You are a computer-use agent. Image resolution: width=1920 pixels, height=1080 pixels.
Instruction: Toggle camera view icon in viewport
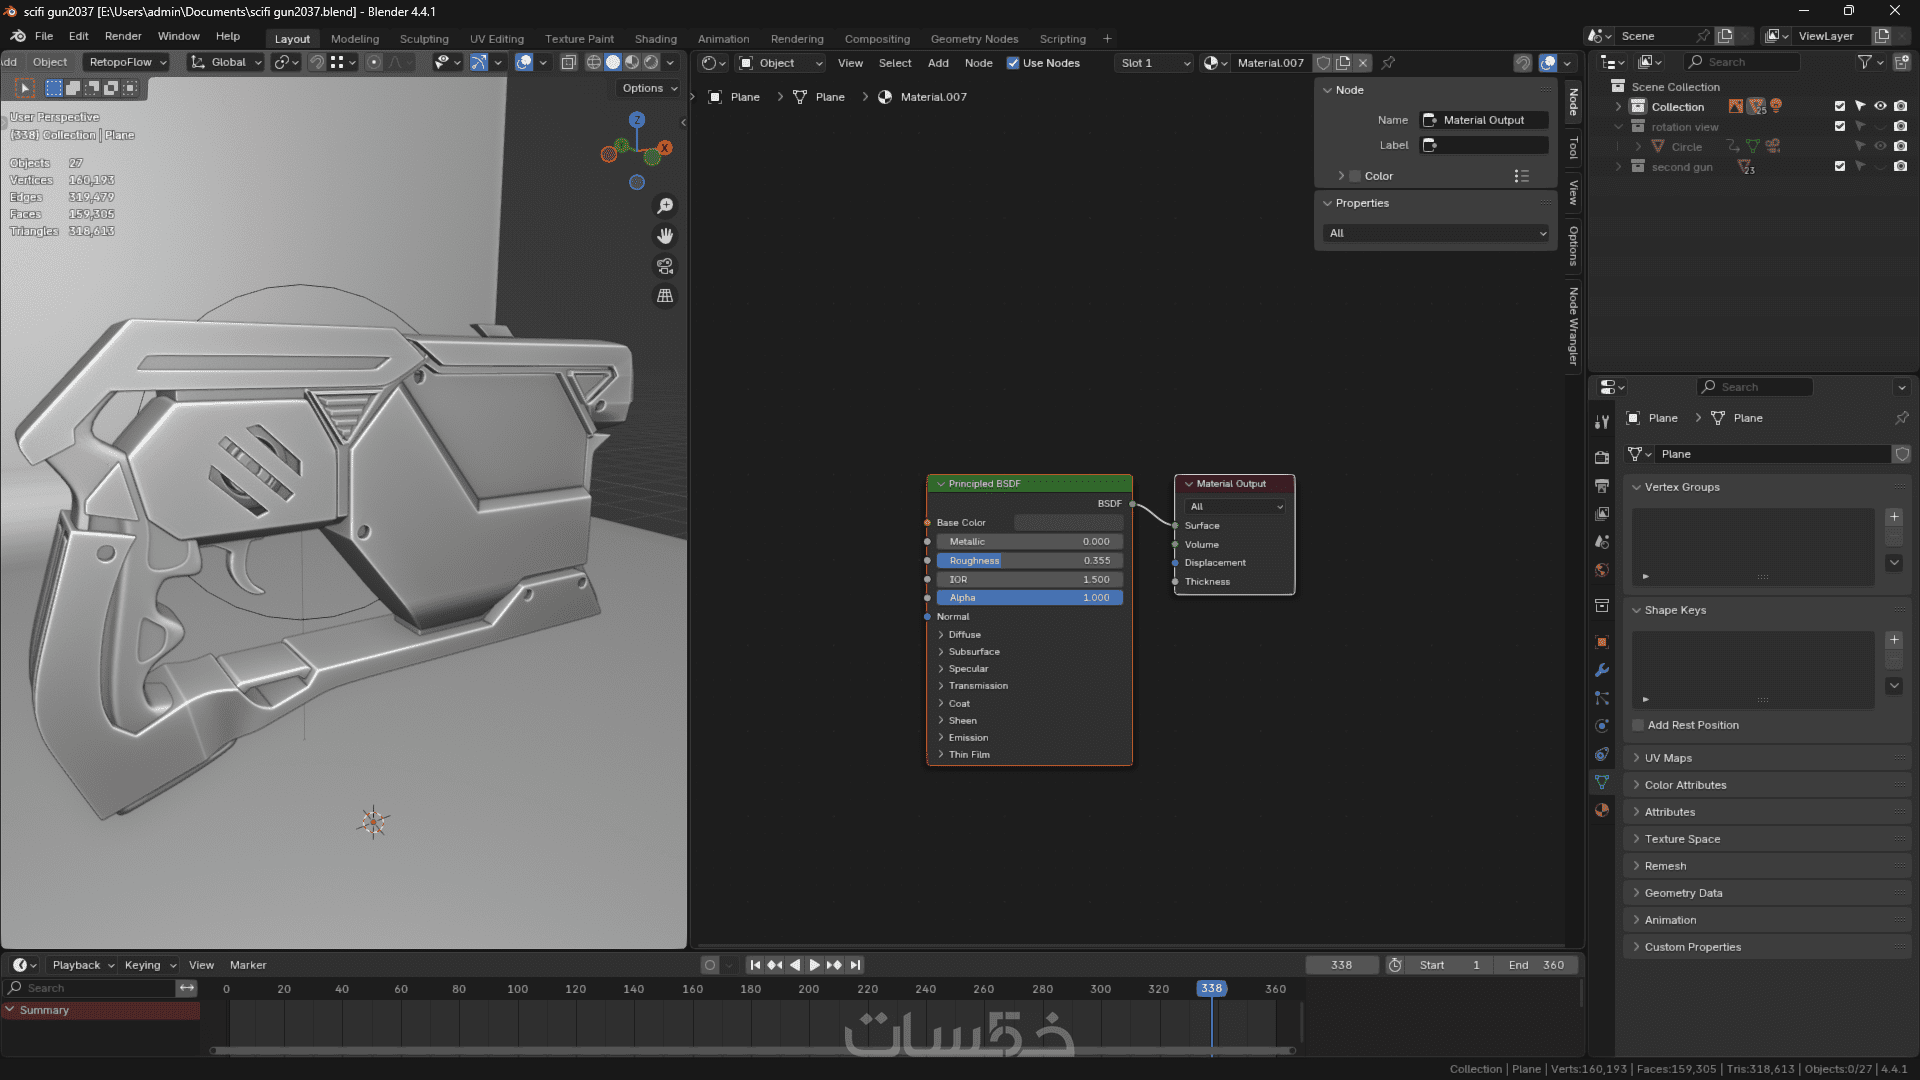pos(665,266)
